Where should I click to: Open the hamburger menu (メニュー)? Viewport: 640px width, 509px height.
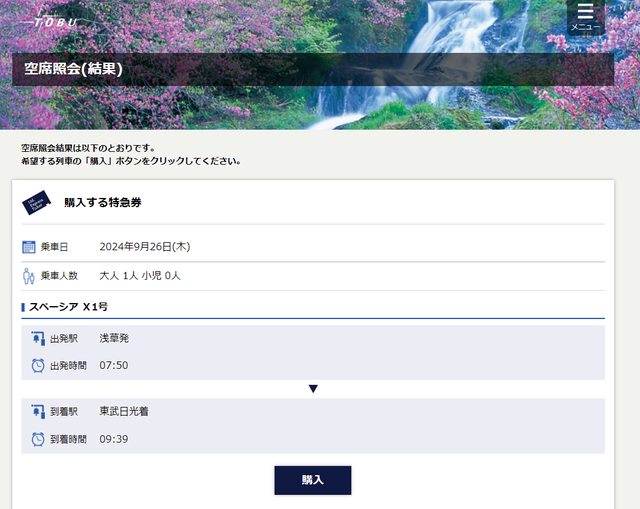[x=585, y=16]
